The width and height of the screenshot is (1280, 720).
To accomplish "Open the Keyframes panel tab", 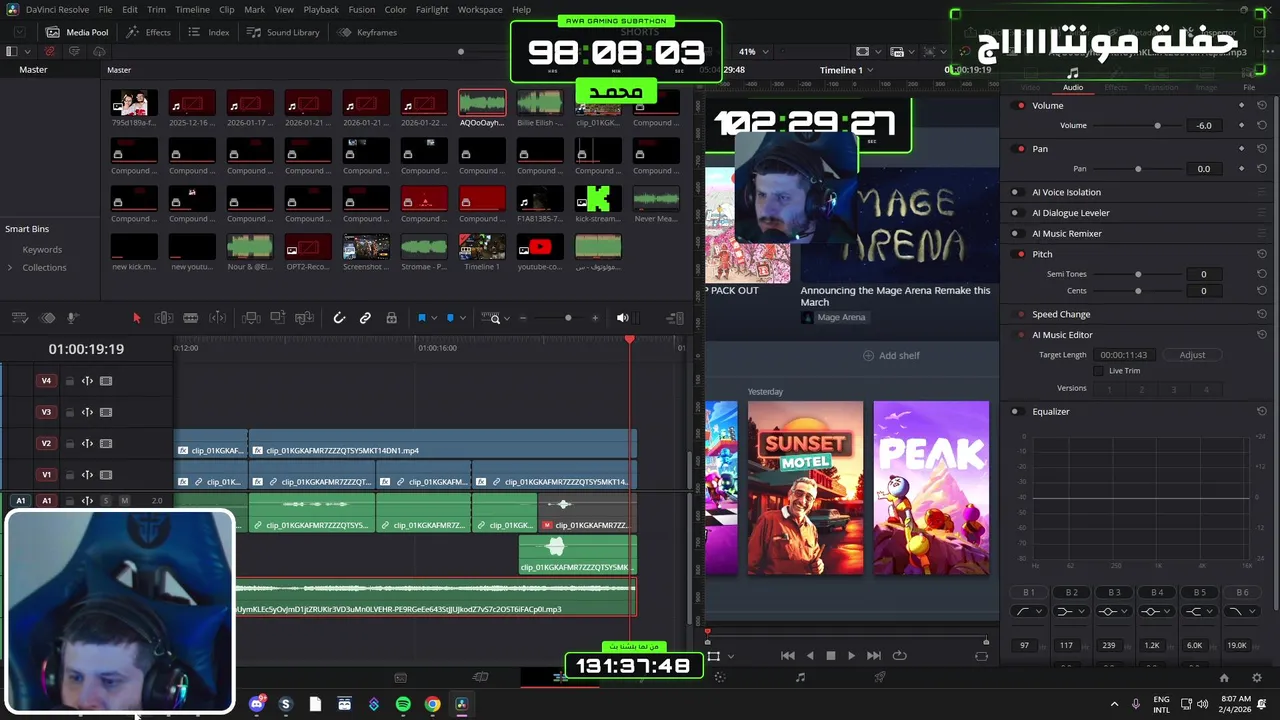I will [368, 32].
